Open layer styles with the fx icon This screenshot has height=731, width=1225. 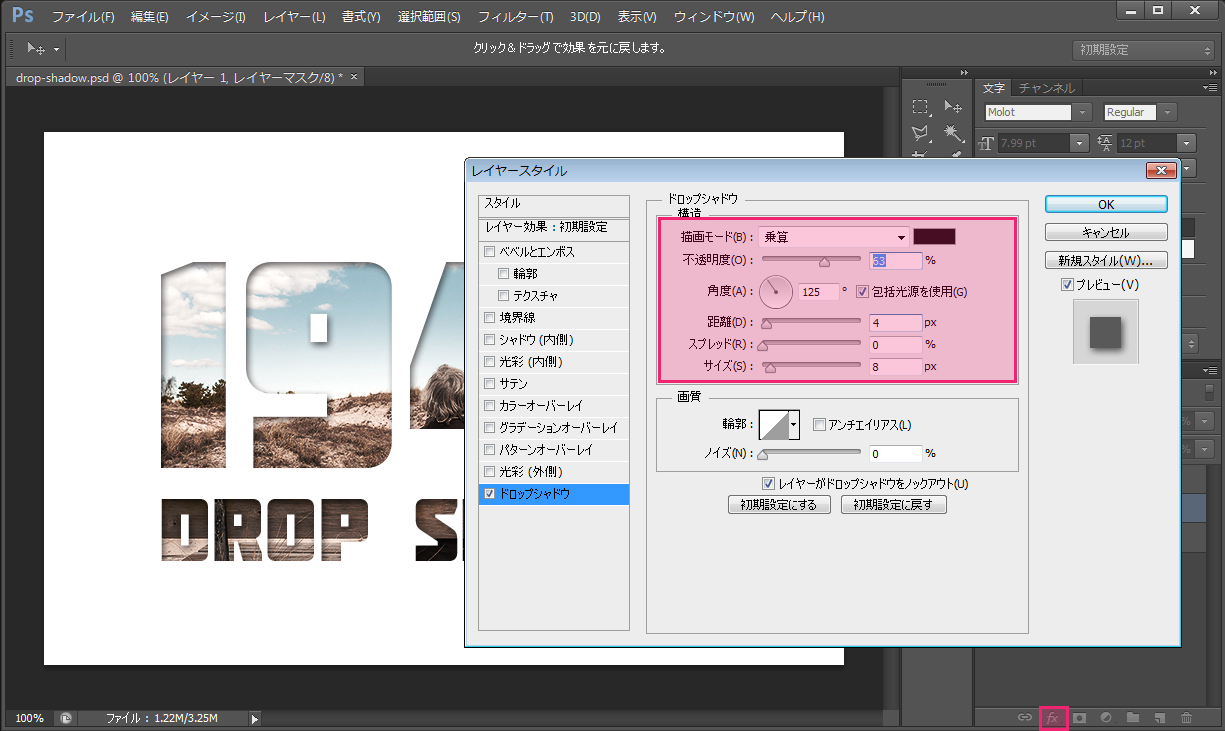(1052, 717)
